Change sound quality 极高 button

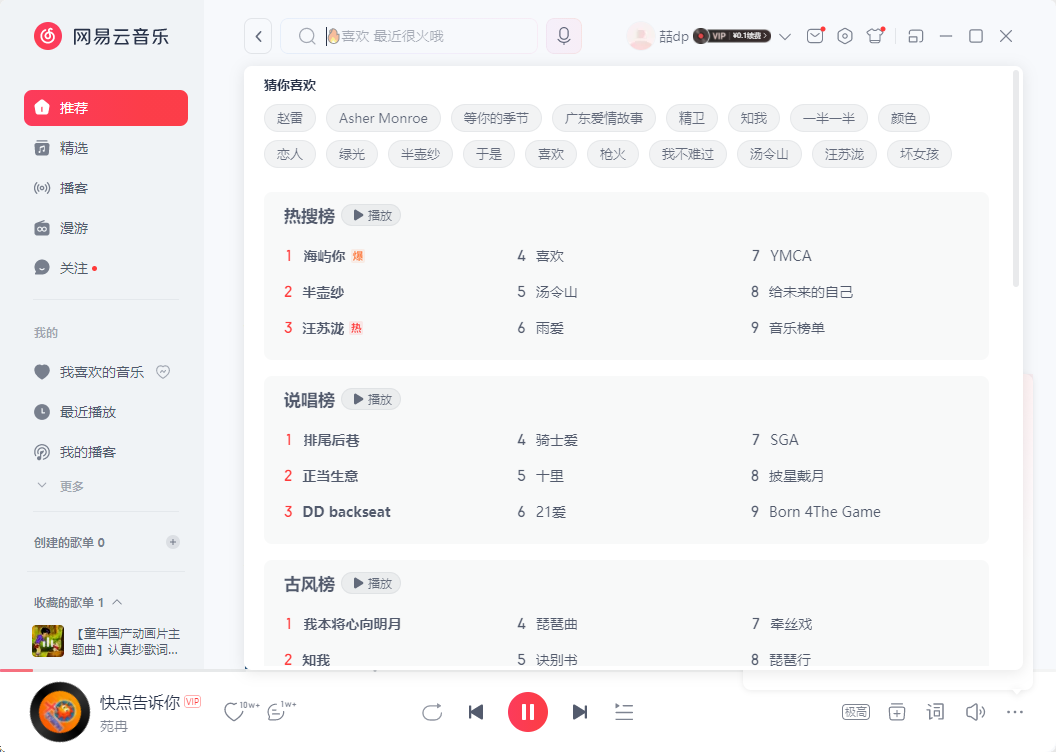pyautogui.click(x=855, y=712)
